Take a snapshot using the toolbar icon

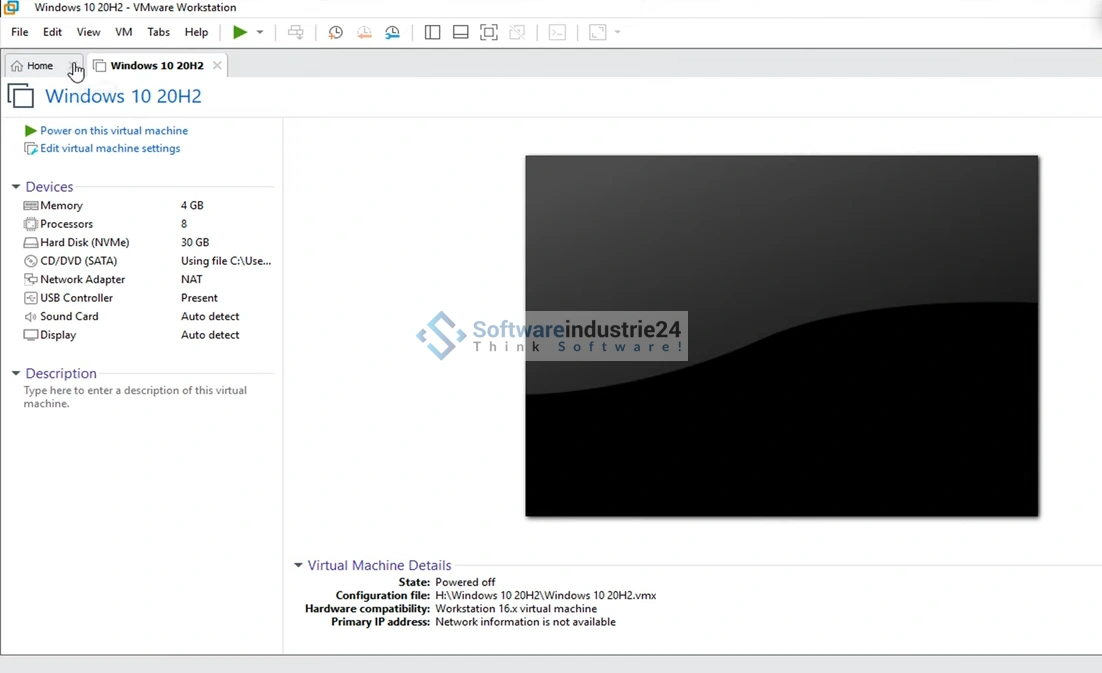point(336,32)
